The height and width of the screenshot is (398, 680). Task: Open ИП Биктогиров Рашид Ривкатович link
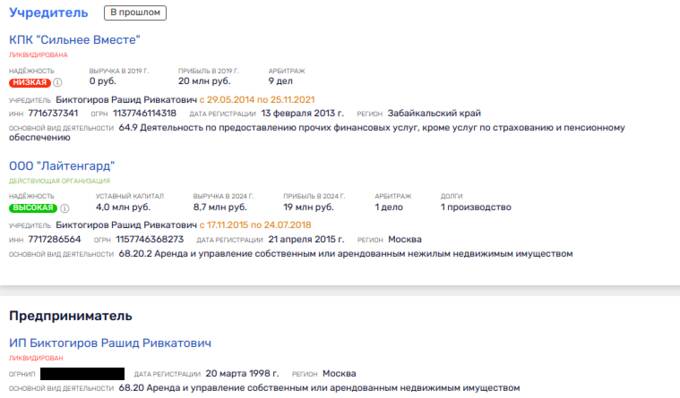pyautogui.click(x=110, y=343)
